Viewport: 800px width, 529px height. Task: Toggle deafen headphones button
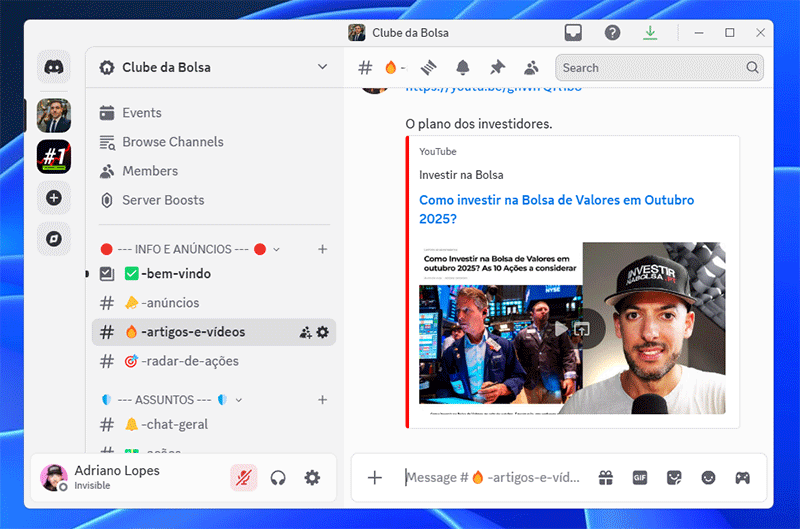click(x=278, y=478)
